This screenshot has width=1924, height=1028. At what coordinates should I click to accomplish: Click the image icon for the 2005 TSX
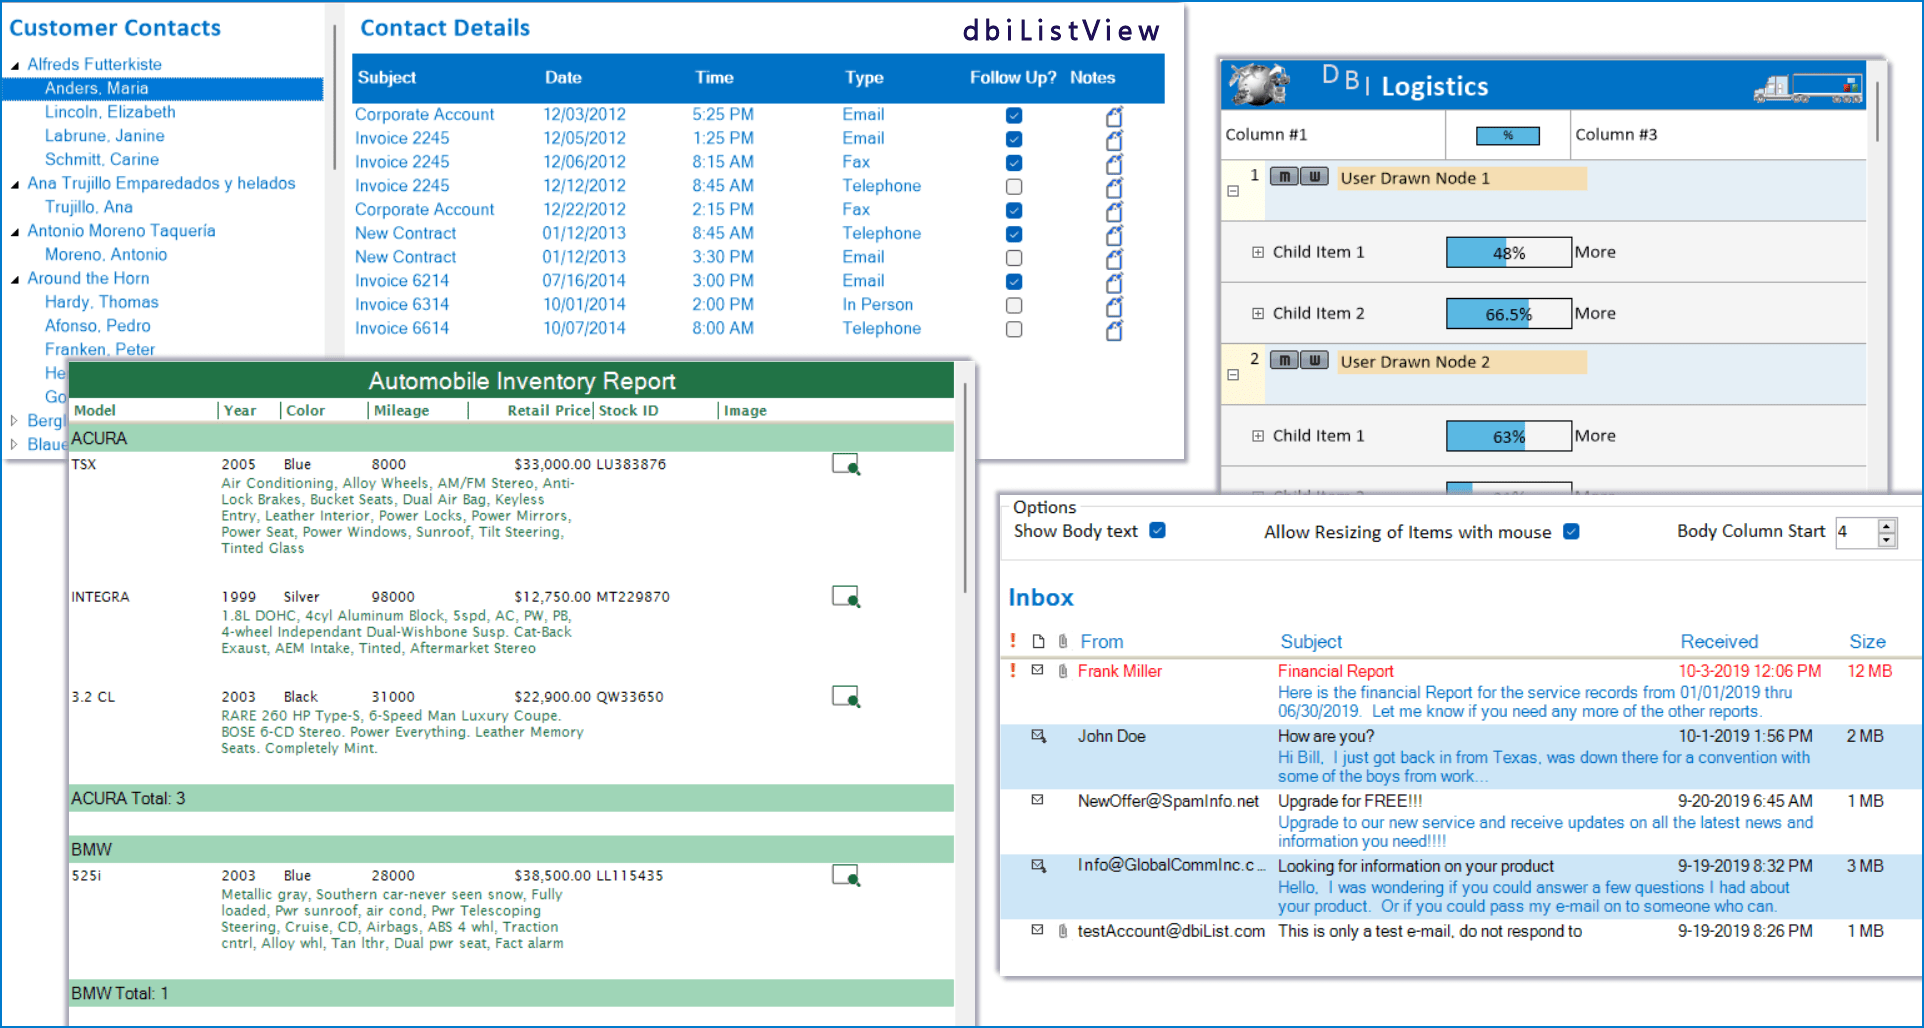846,464
